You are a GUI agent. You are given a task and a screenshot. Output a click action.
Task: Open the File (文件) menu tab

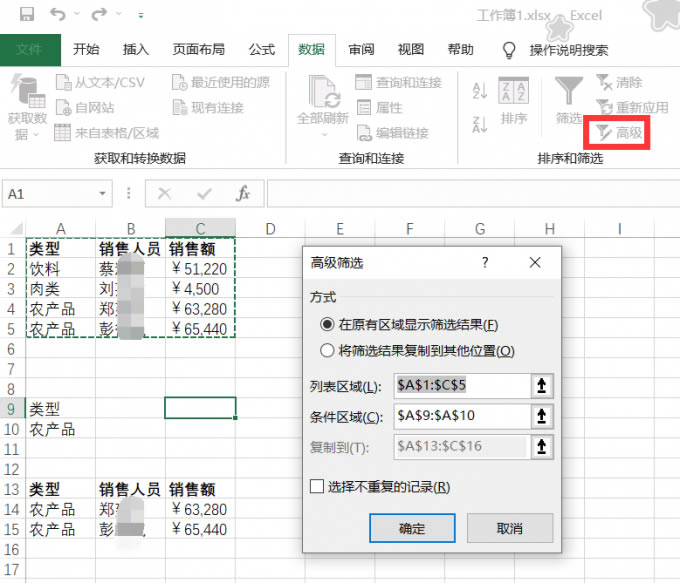30,50
